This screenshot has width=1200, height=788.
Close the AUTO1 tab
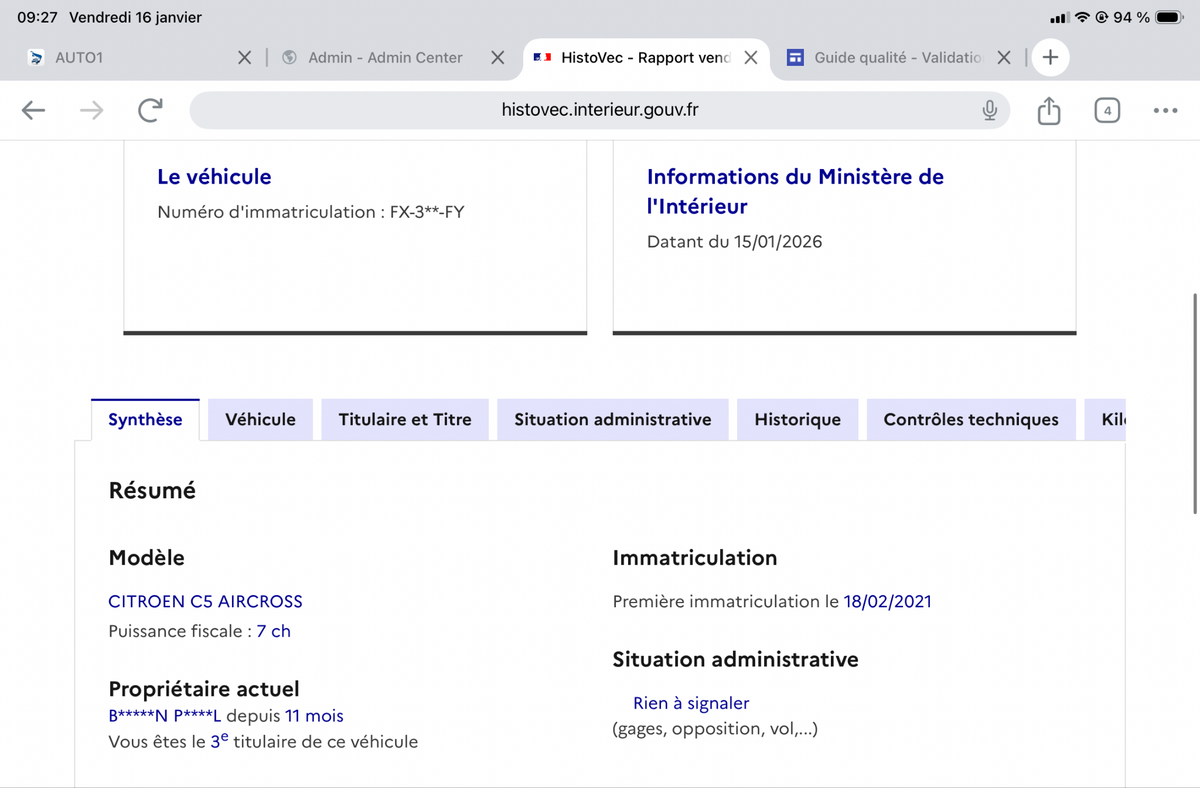pyautogui.click(x=245, y=58)
